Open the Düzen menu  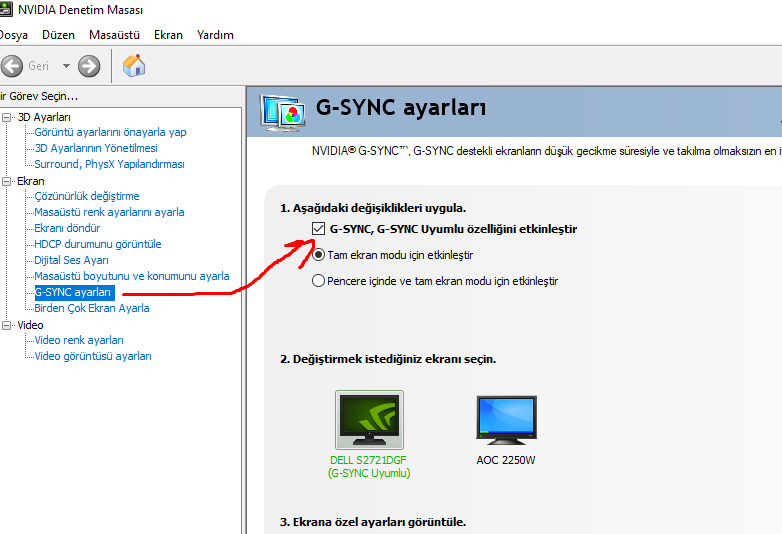pyautogui.click(x=58, y=35)
